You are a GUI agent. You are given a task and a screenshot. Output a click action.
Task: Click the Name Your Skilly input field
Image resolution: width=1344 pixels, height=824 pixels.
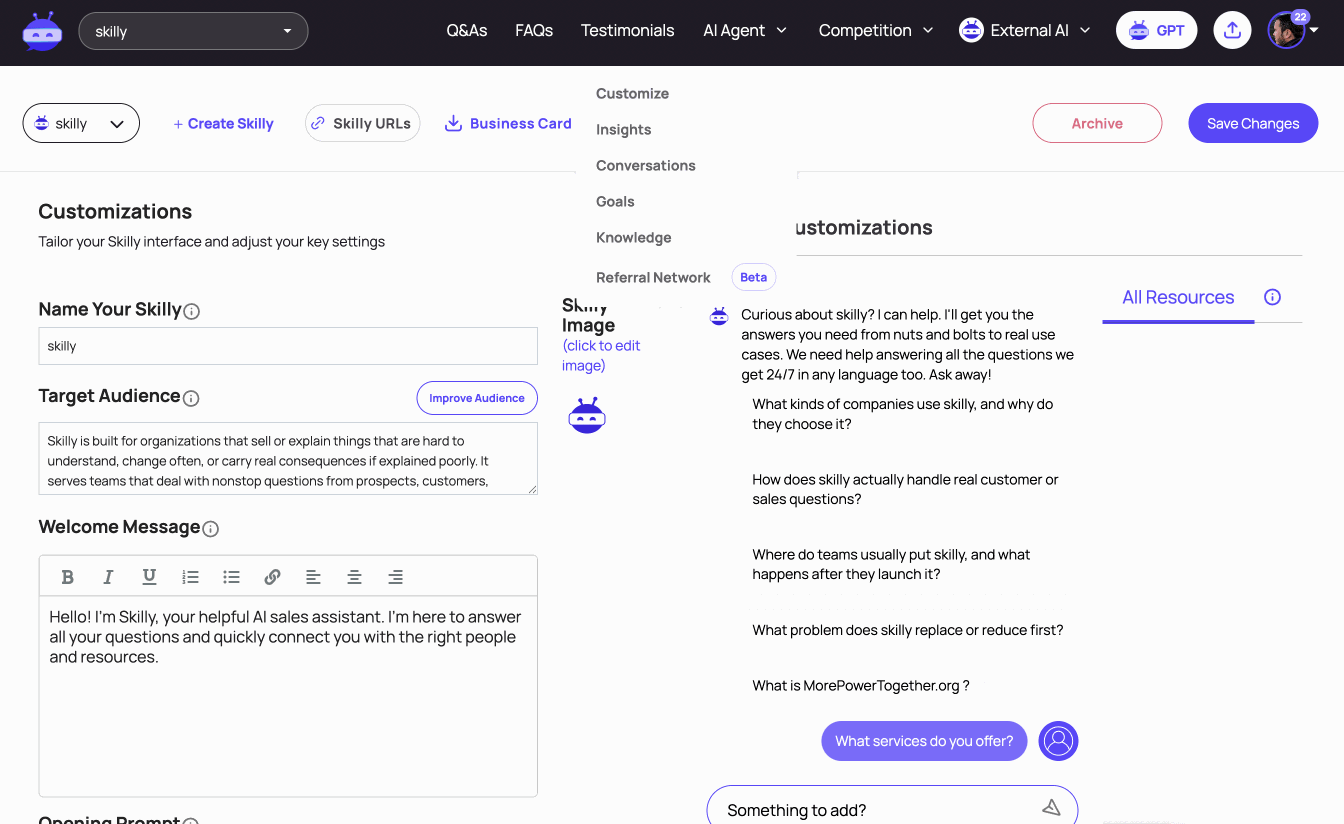click(288, 346)
